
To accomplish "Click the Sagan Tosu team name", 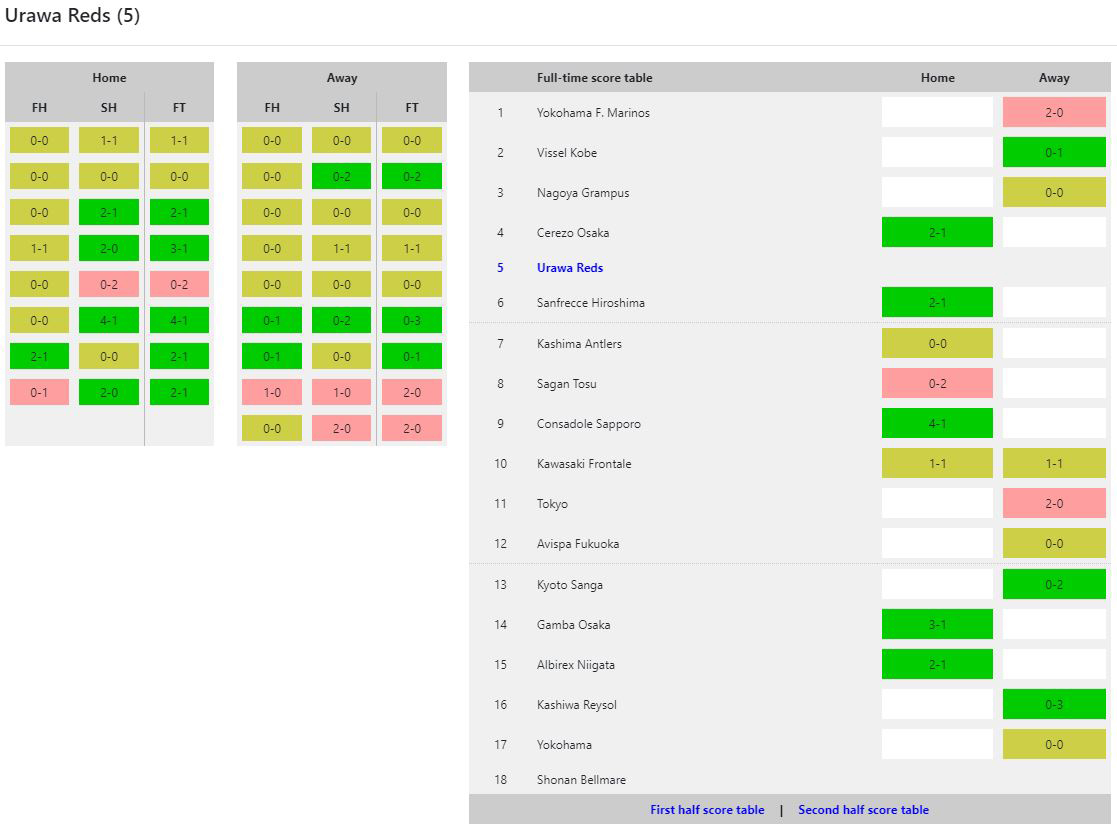I will 566,383.
